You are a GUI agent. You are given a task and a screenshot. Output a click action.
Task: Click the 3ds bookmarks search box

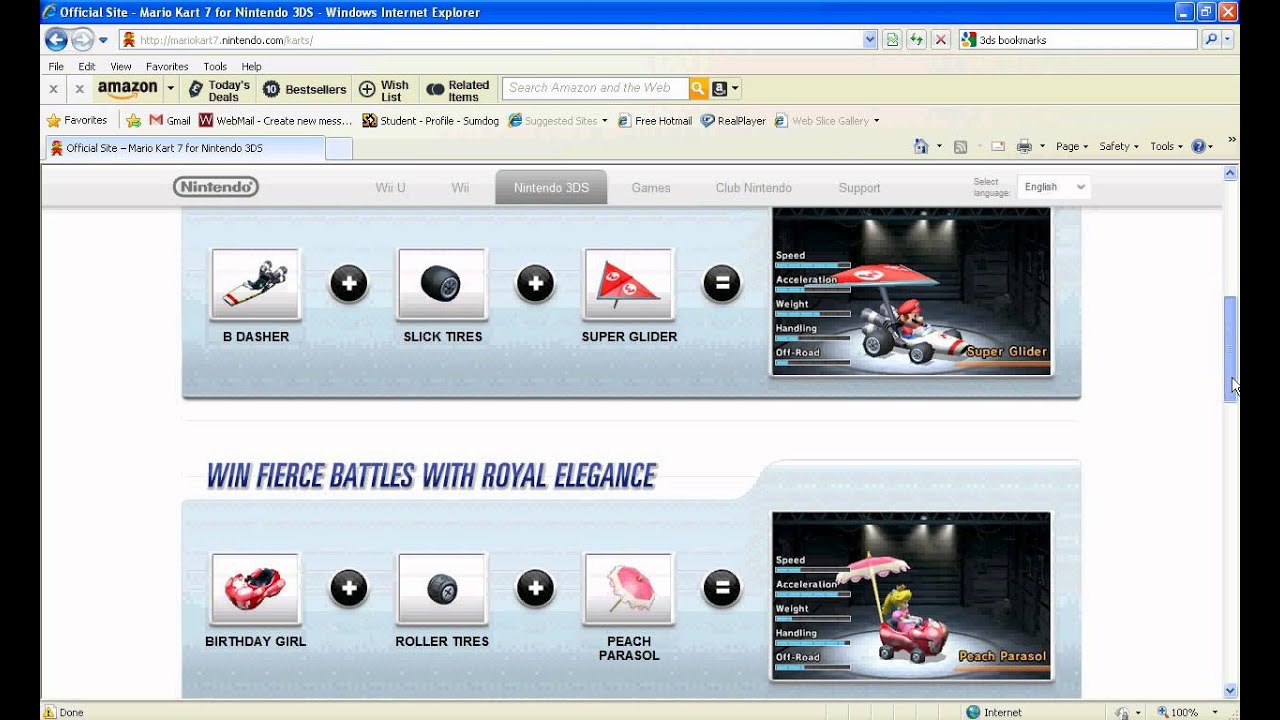[1078, 40]
